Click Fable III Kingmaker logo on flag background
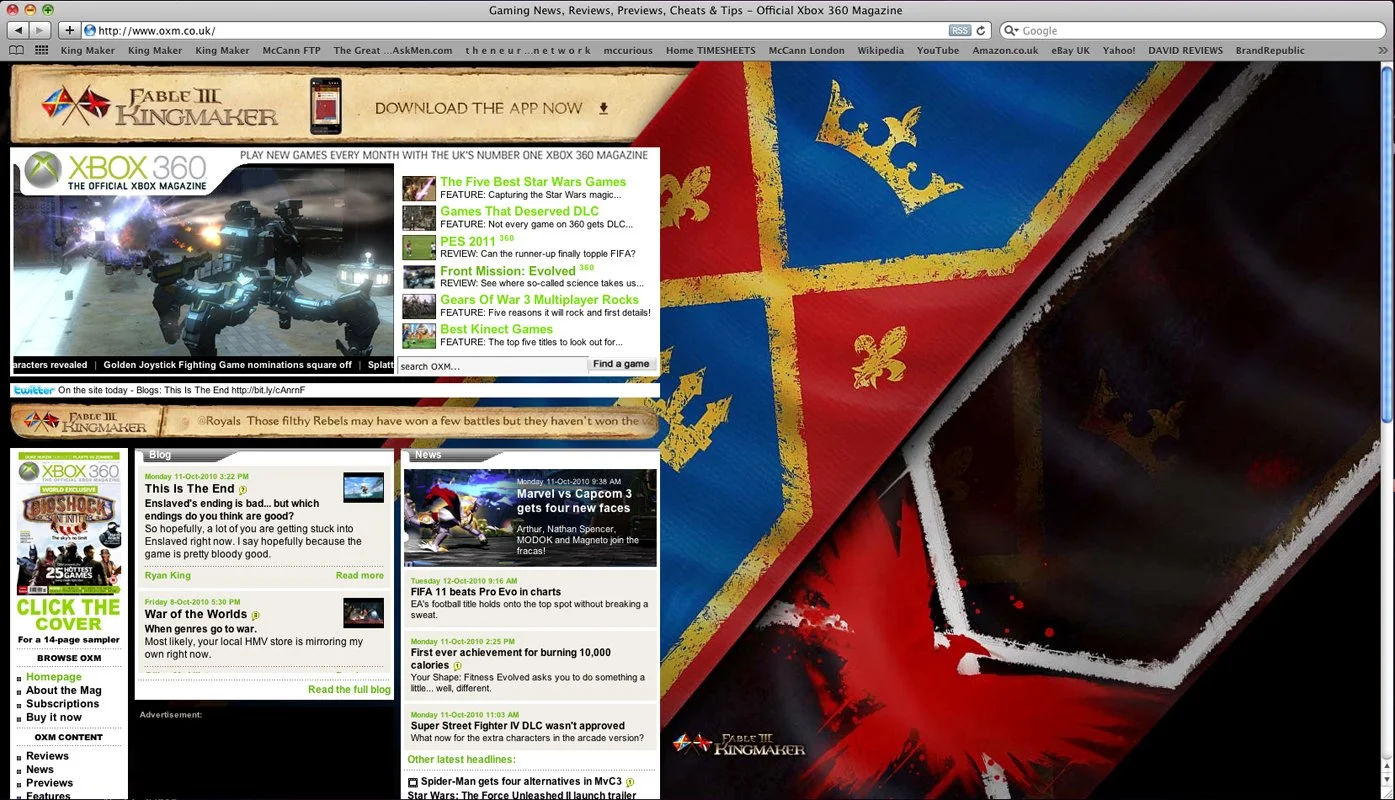1395x800 pixels. [739, 745]
